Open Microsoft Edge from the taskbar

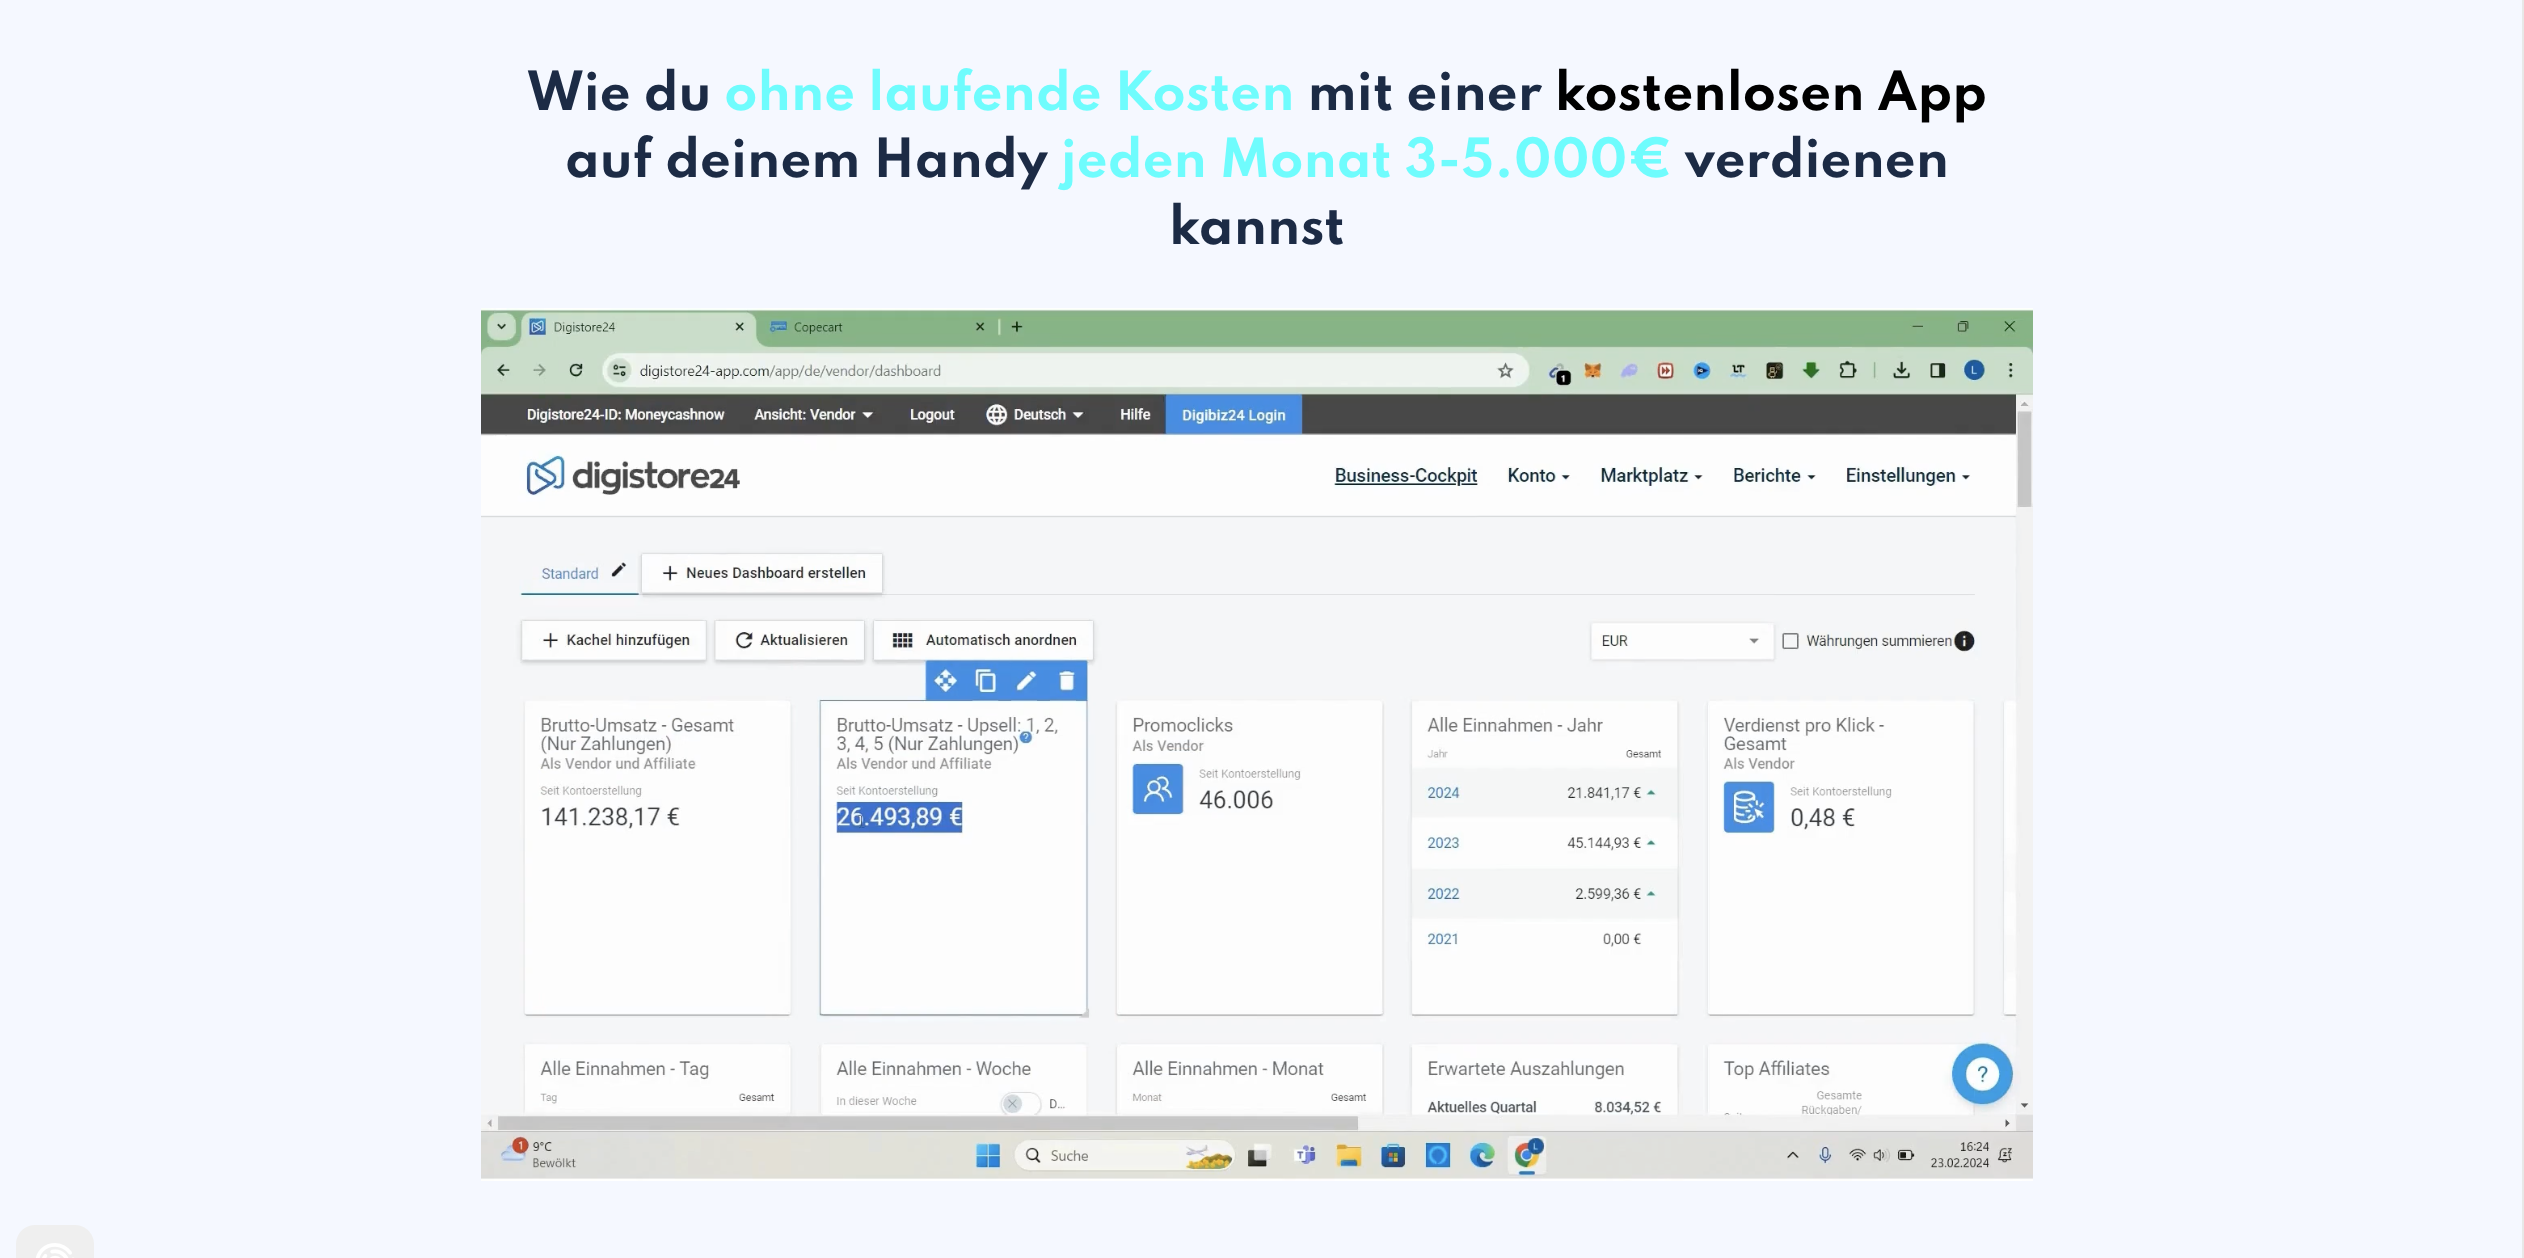[1482, 1156]
